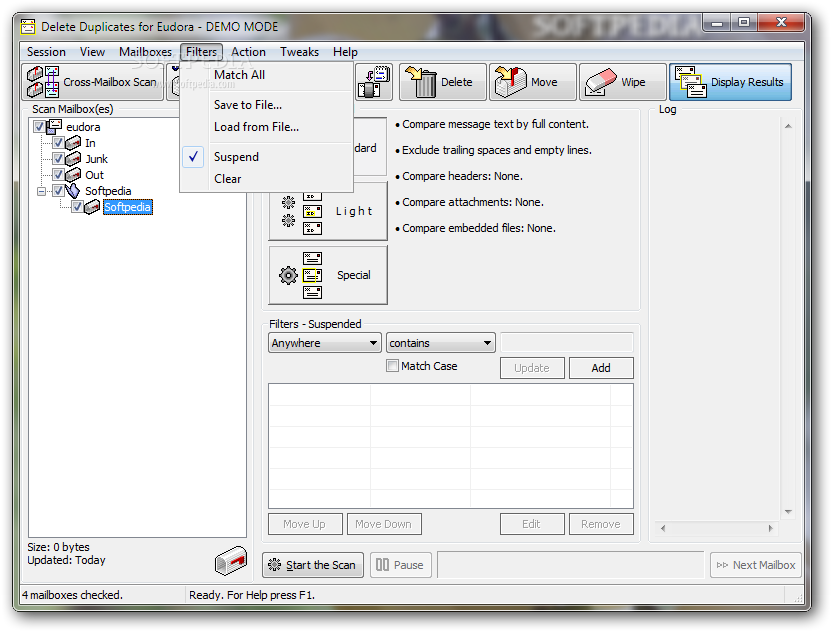Uncheck the highlighted Softpedia child mailbox checkbox

pos(77,206)
